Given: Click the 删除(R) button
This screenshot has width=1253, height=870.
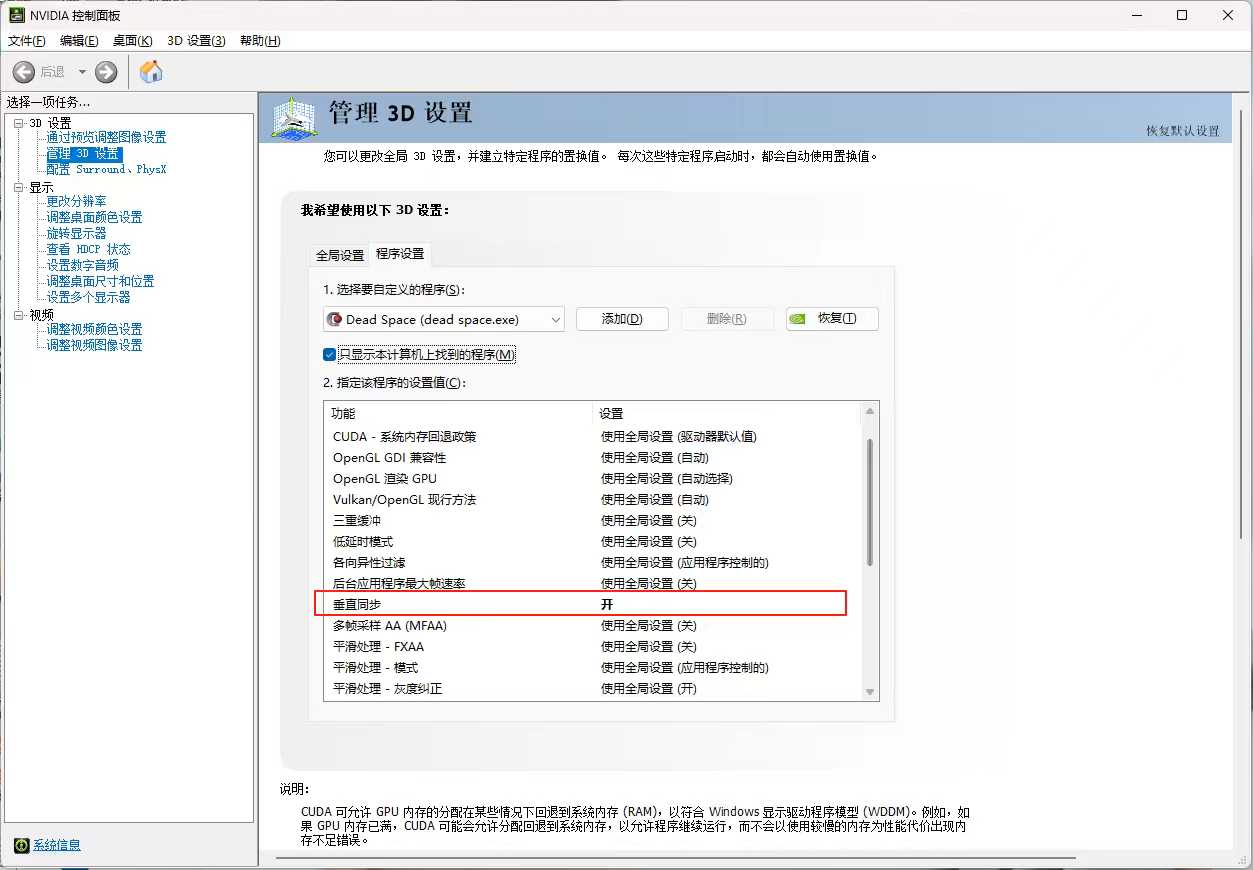Looking at the screenshot, I should click(727, 319).
